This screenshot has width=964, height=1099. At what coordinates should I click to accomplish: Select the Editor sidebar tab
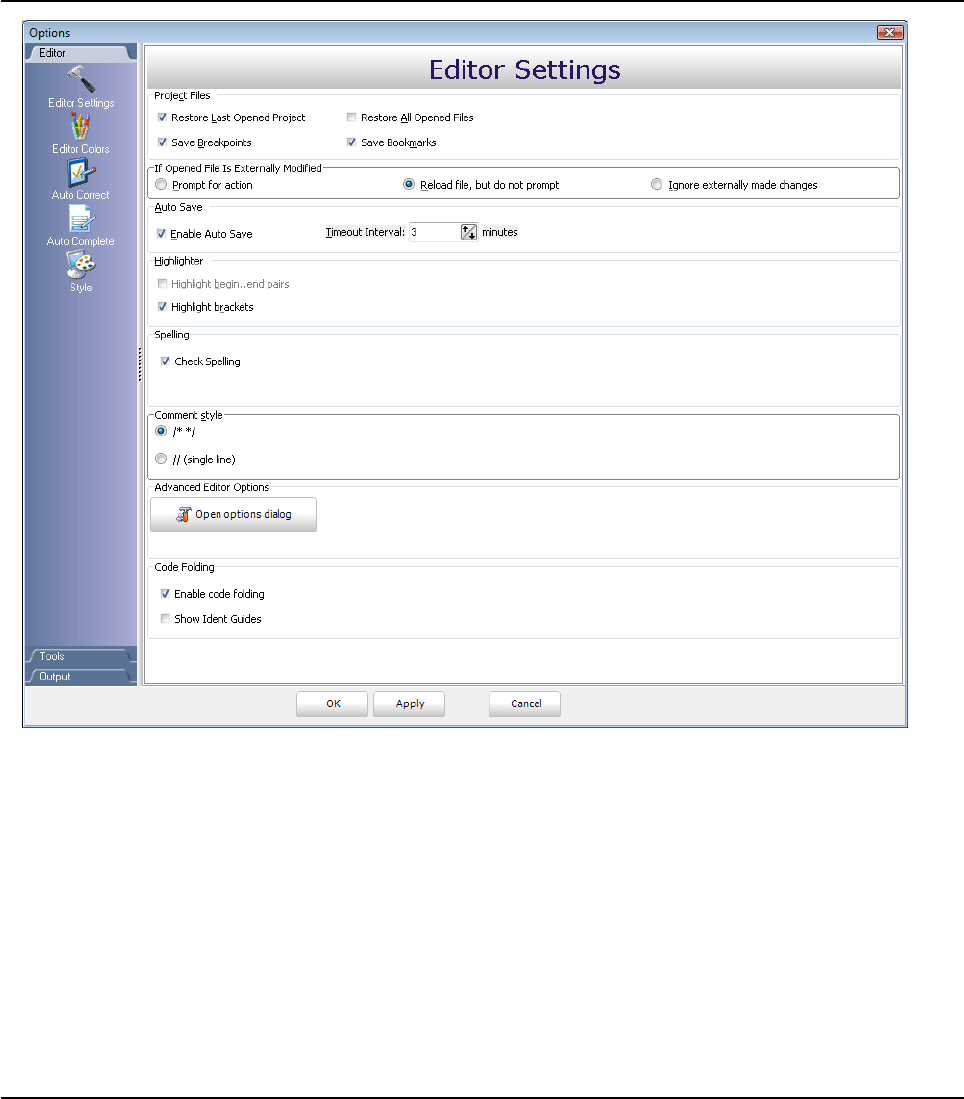click(x=80, y=53)
